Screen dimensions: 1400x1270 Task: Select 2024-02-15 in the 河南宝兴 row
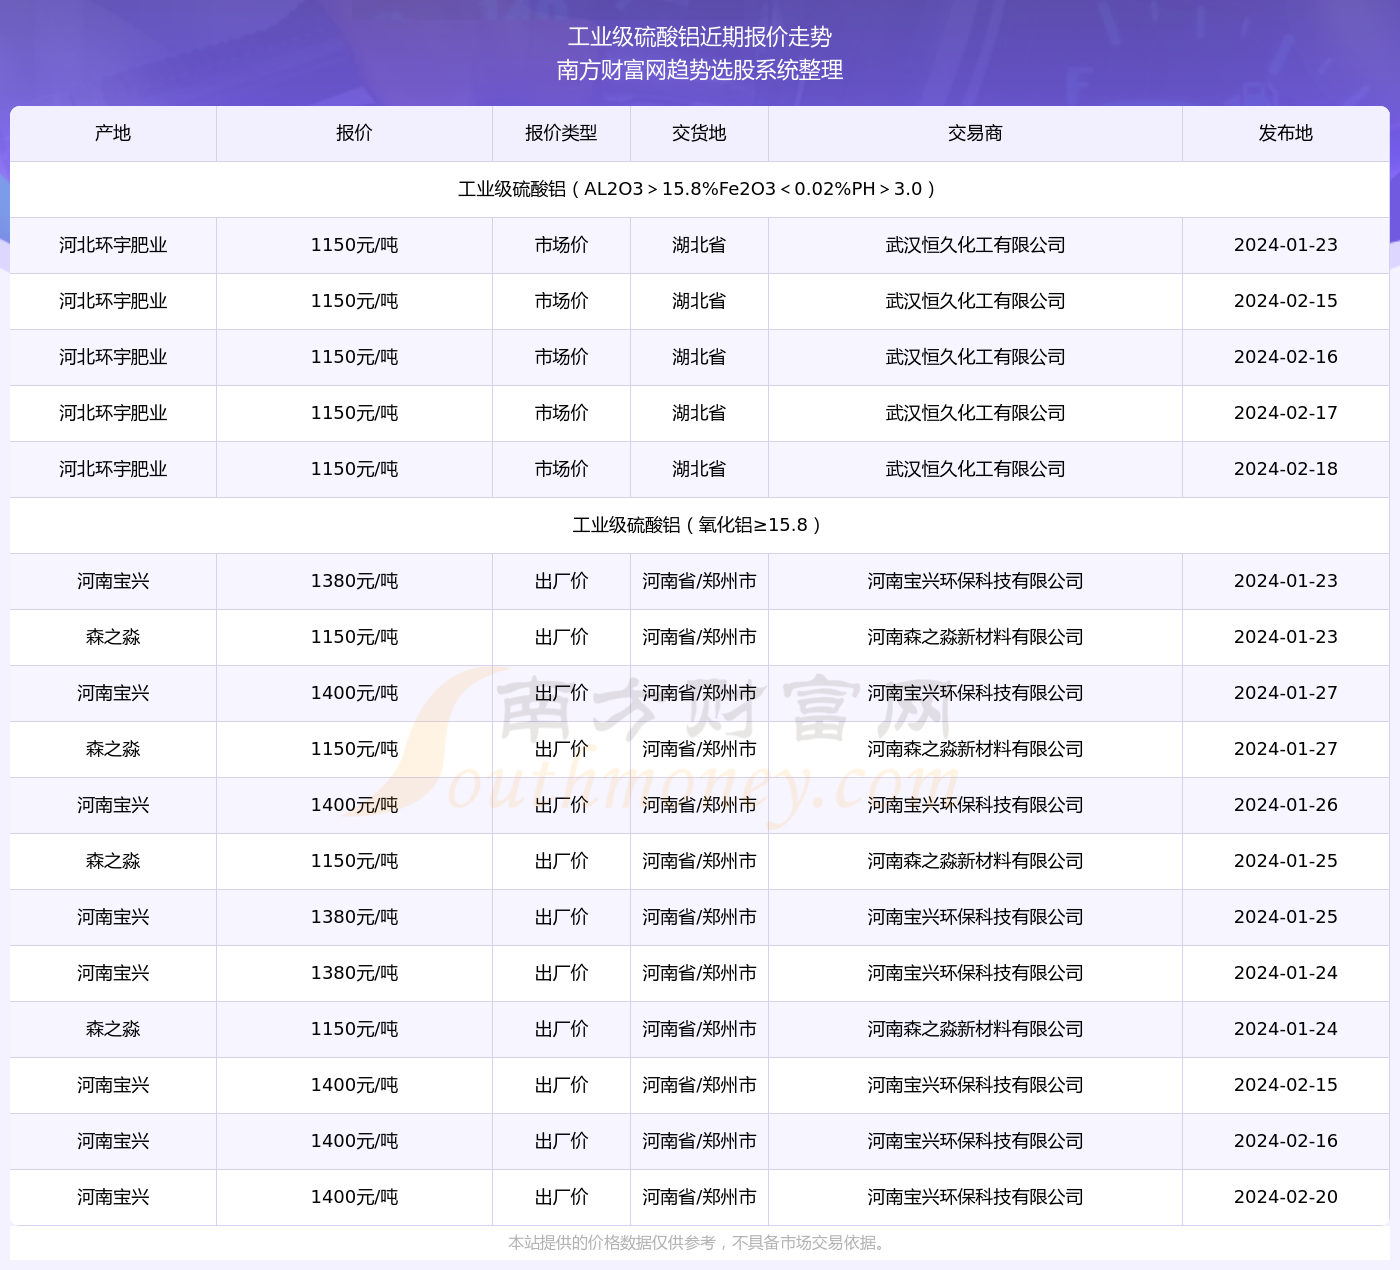[x=1286, y=1085]
